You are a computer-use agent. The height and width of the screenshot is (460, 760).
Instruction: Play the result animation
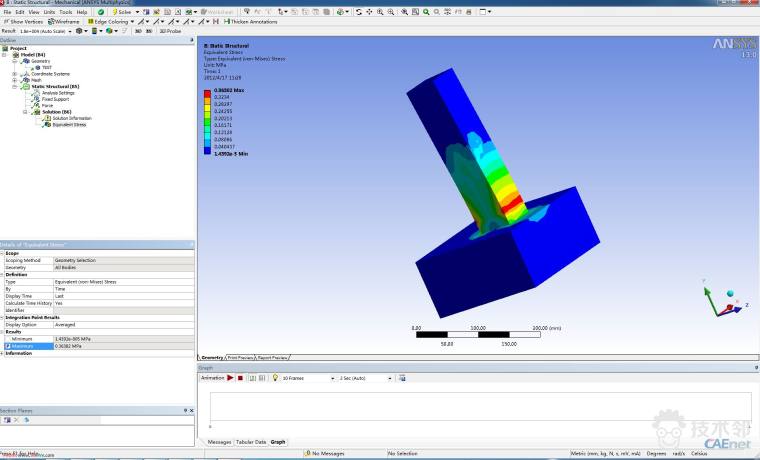pos(230,378)
